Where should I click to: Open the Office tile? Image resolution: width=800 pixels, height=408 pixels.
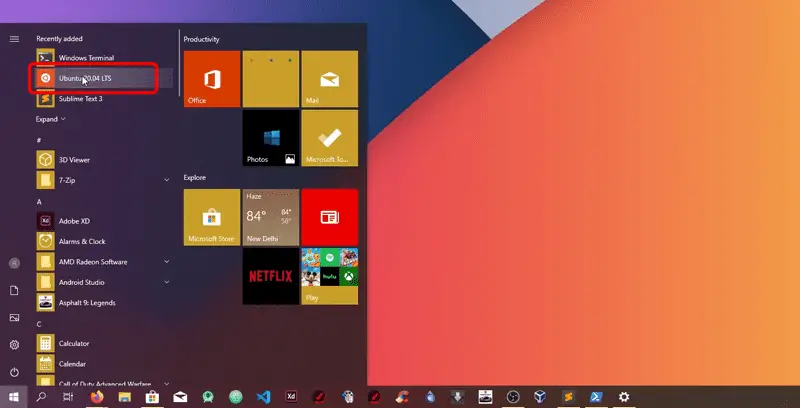[x=212, y=79]
